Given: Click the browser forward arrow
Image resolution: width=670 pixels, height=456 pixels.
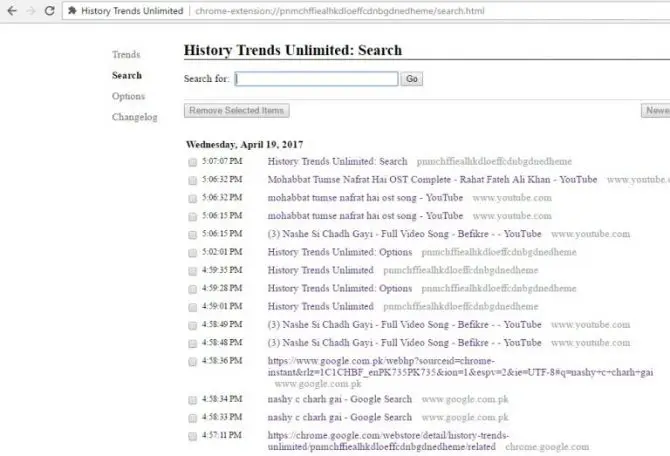Looking at the screenshot, I should click(x=31, y=11).
